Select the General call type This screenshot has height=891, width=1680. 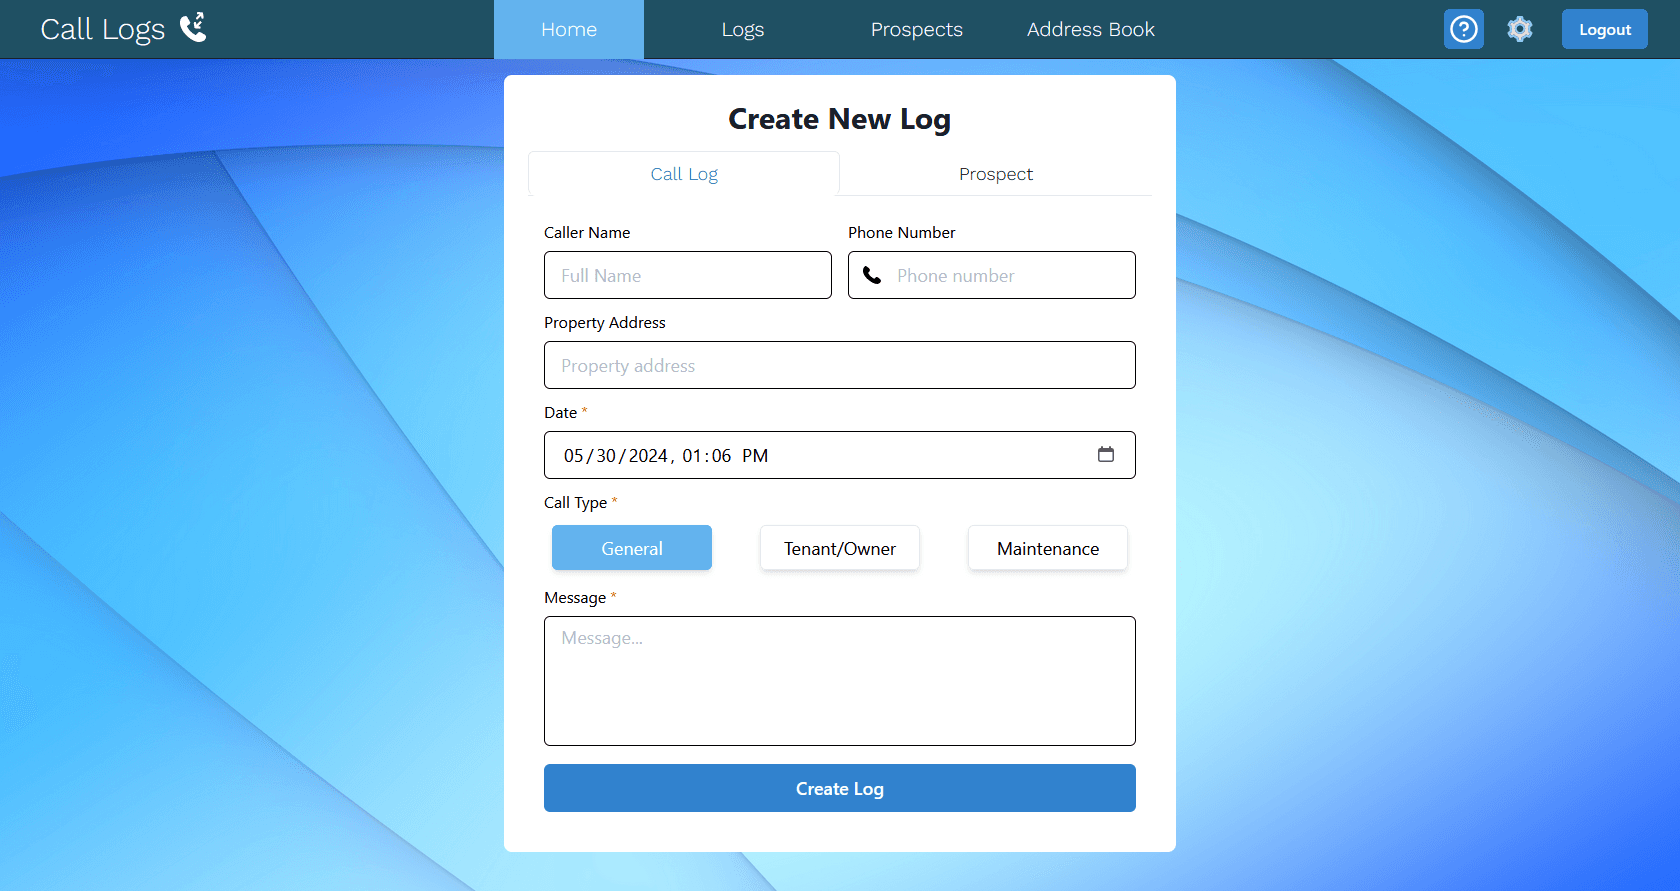coord(632,548)
